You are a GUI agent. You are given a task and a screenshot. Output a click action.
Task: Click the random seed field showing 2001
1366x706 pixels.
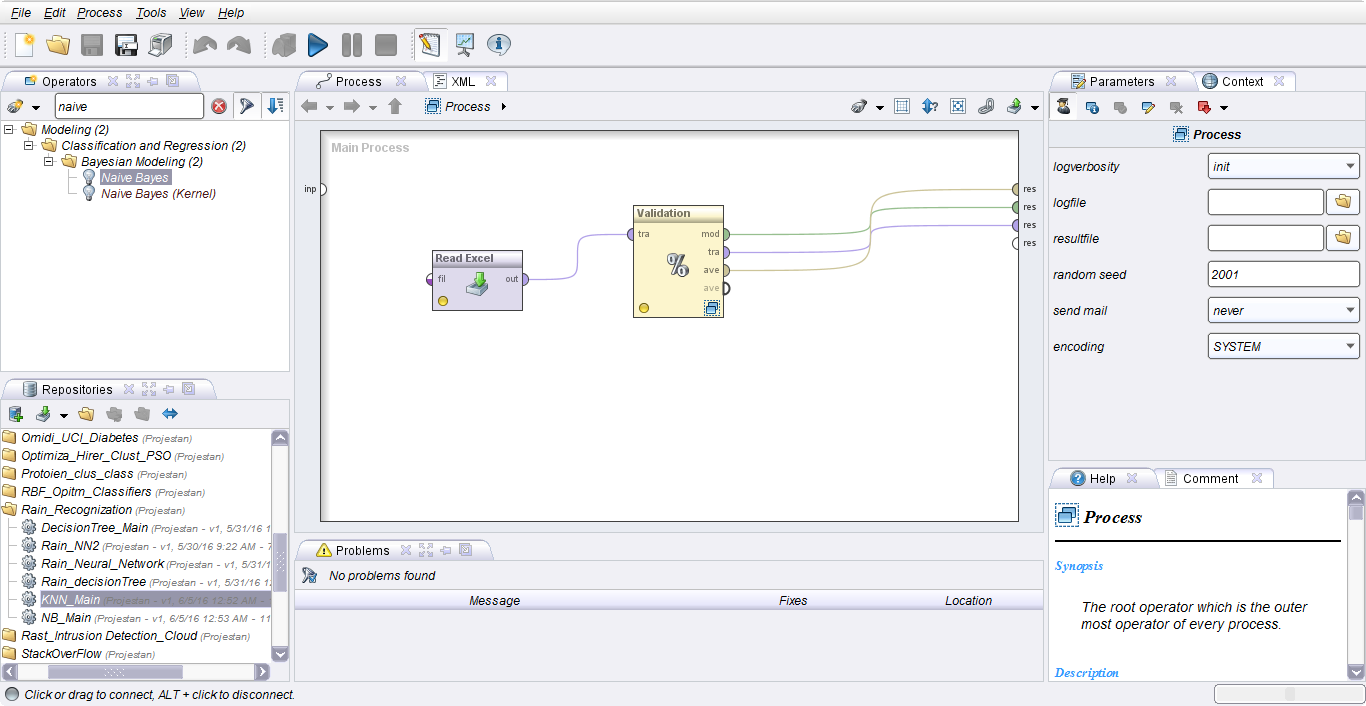click(x=1284, y=275)
